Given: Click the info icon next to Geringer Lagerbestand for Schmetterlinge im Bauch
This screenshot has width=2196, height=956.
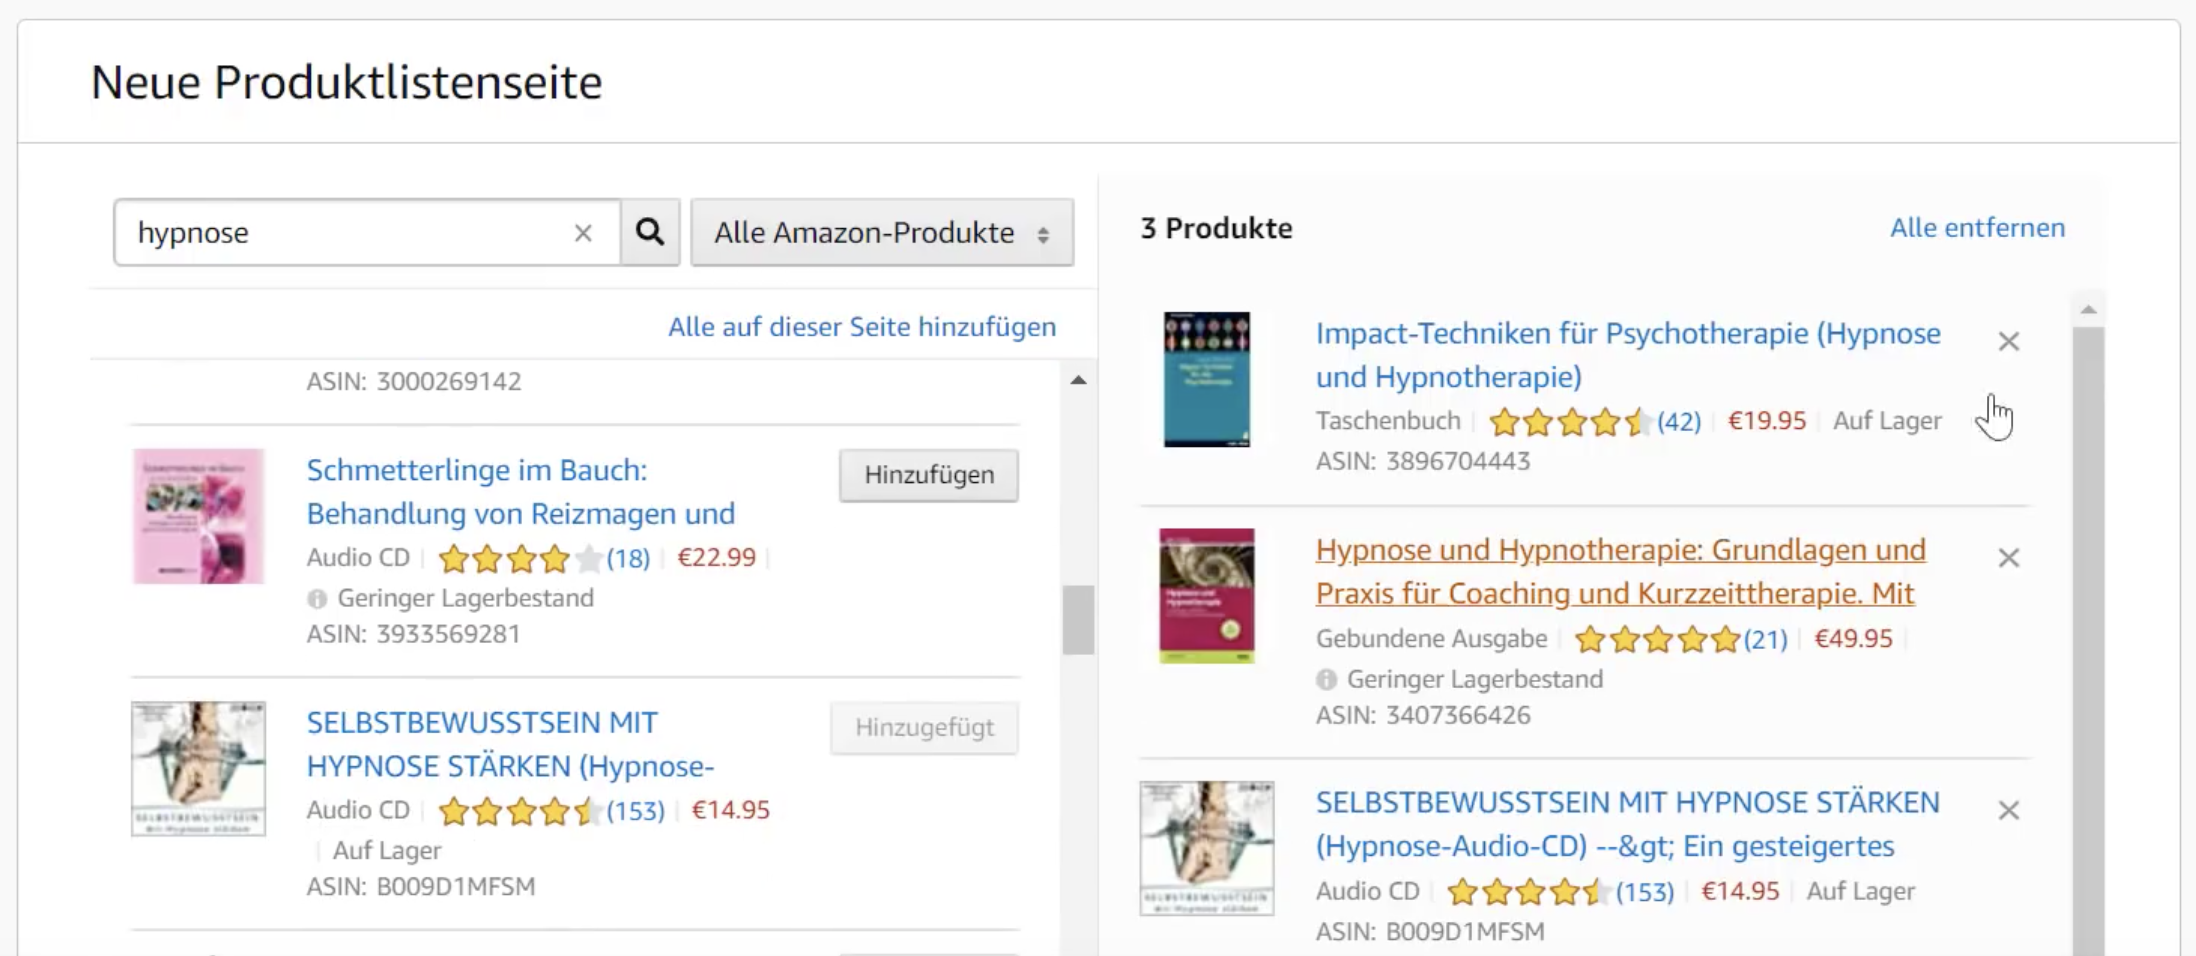Looking at the screenshot, I should tap(317, 598).
